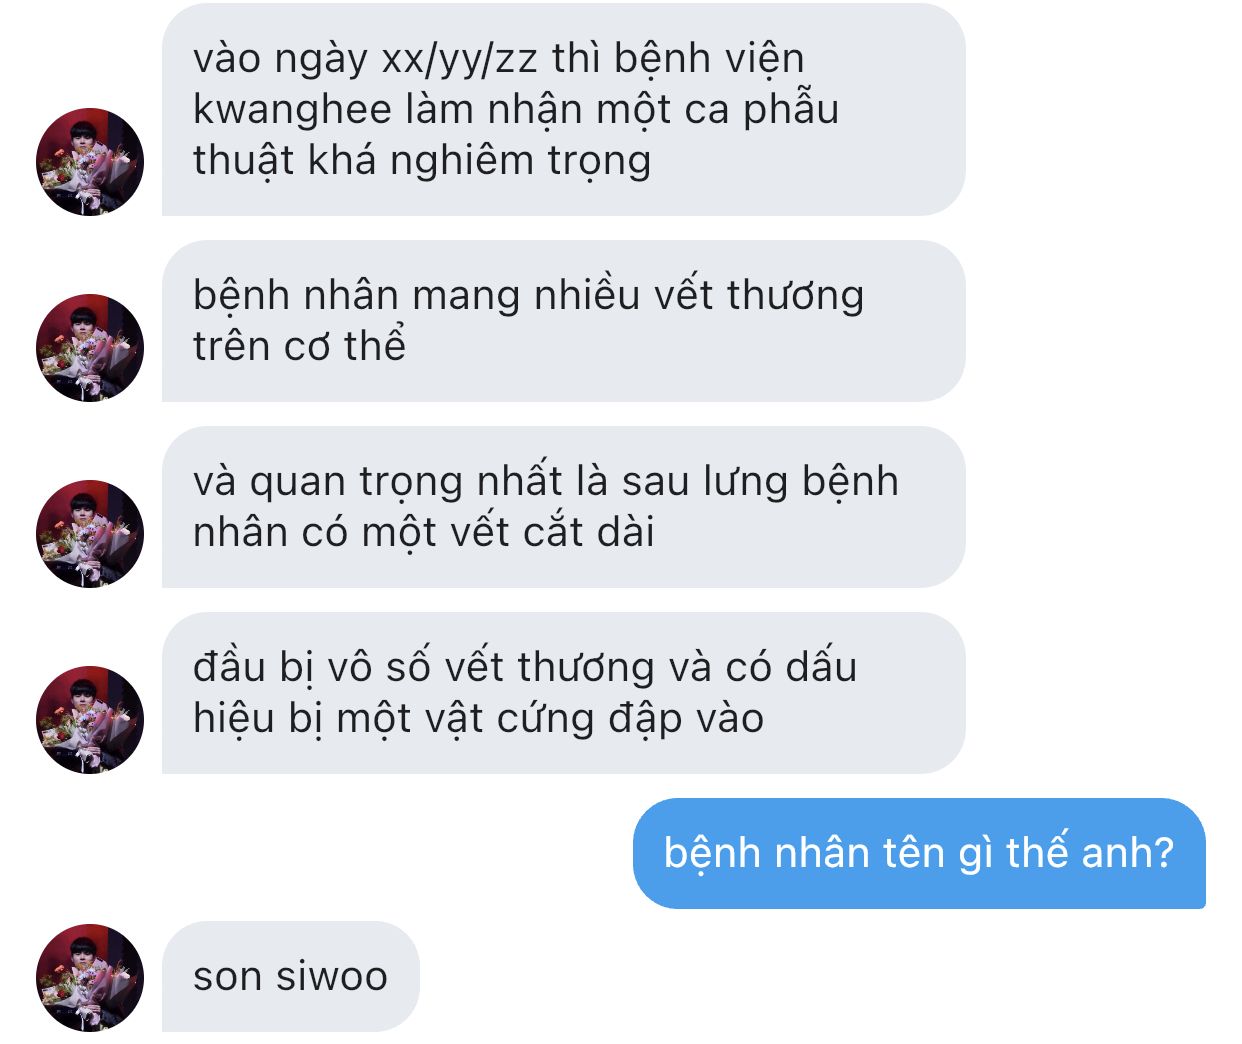Select avatar beside "và quan trọng nhất" message
This screenshot has height=1044, width=1242.
[90, 534]
